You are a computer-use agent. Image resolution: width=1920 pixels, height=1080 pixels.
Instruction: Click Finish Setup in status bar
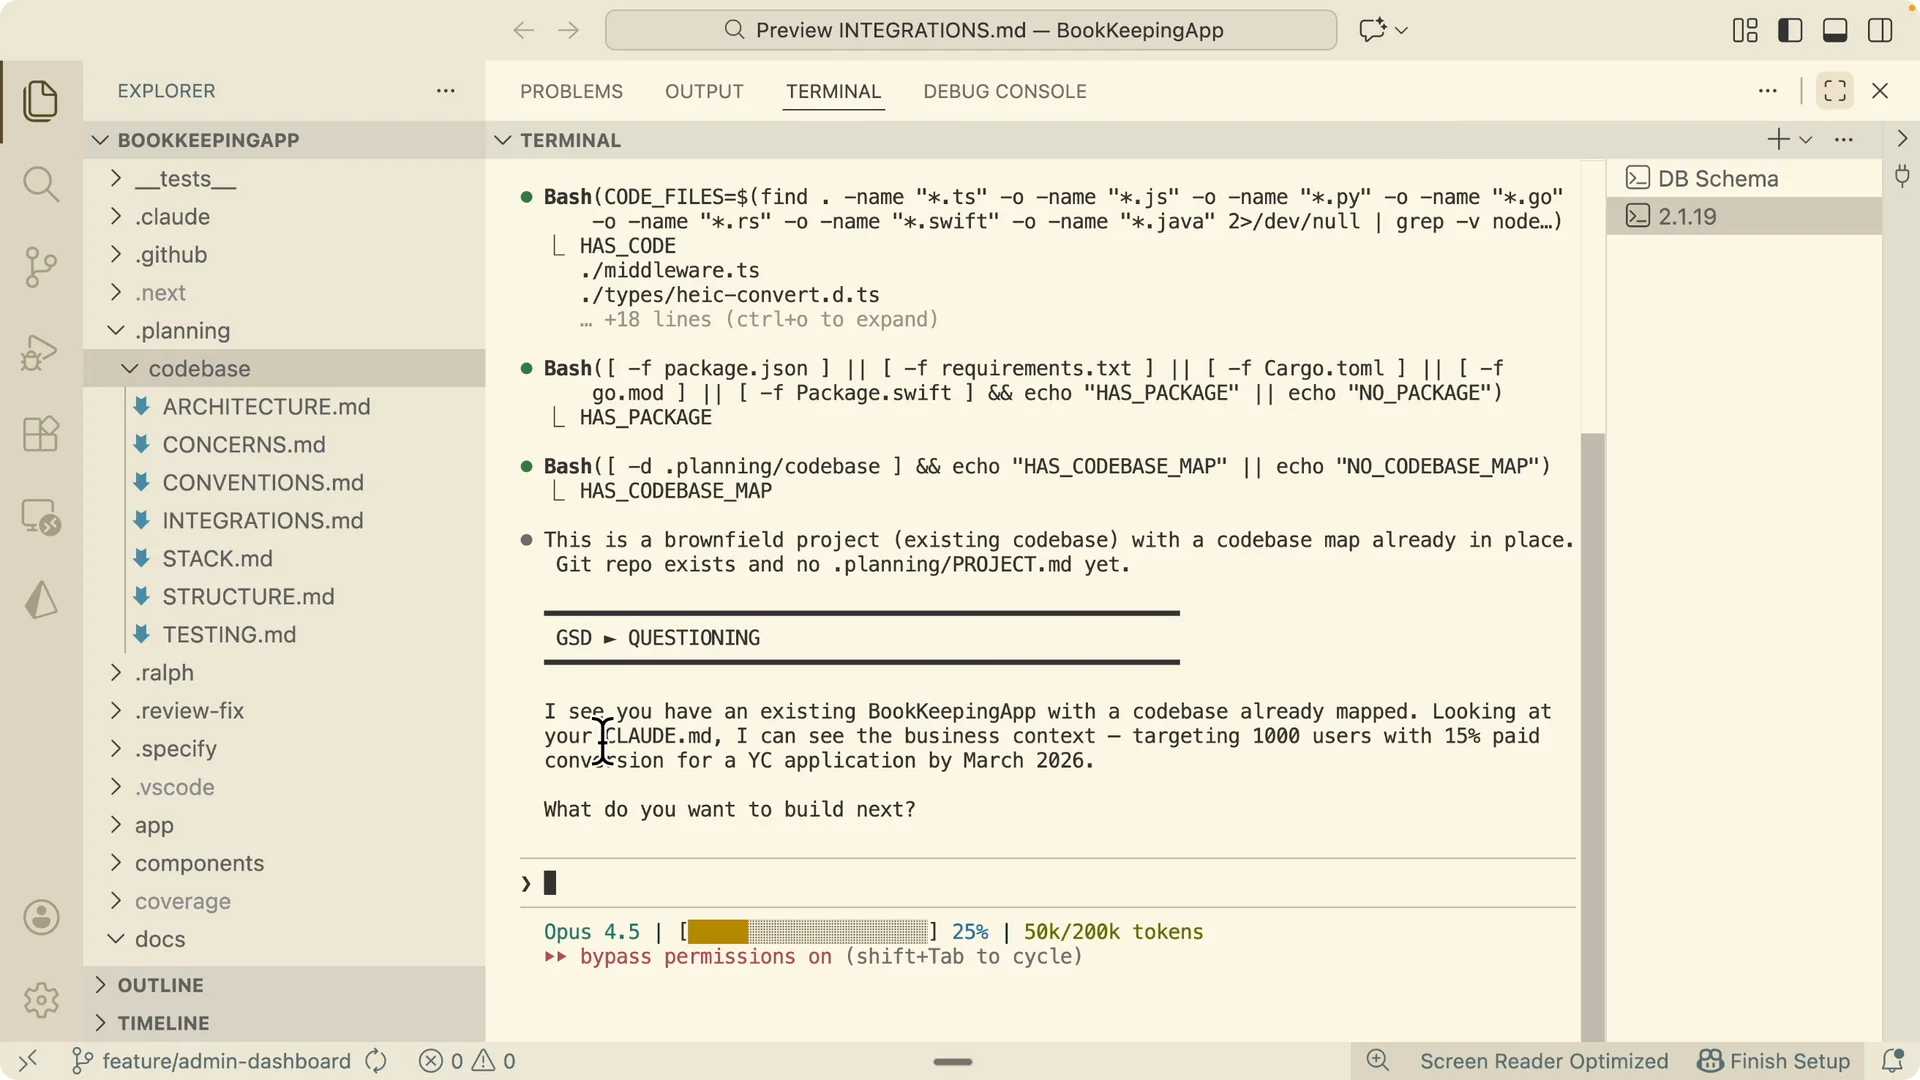click(1775, 1061)
